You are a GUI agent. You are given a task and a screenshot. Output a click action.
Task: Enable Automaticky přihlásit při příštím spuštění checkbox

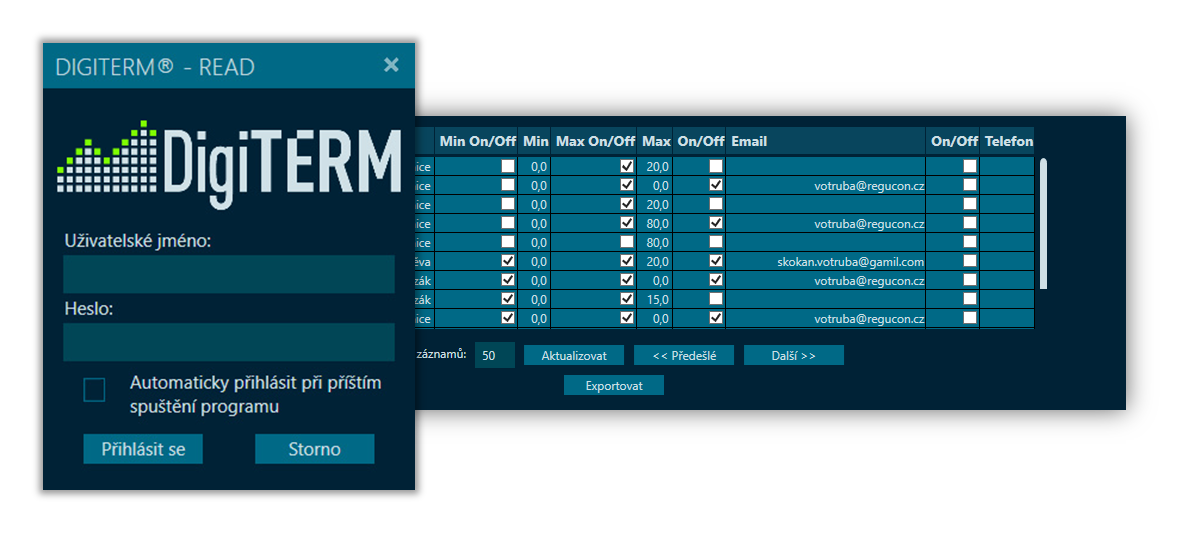pos(95,390)
